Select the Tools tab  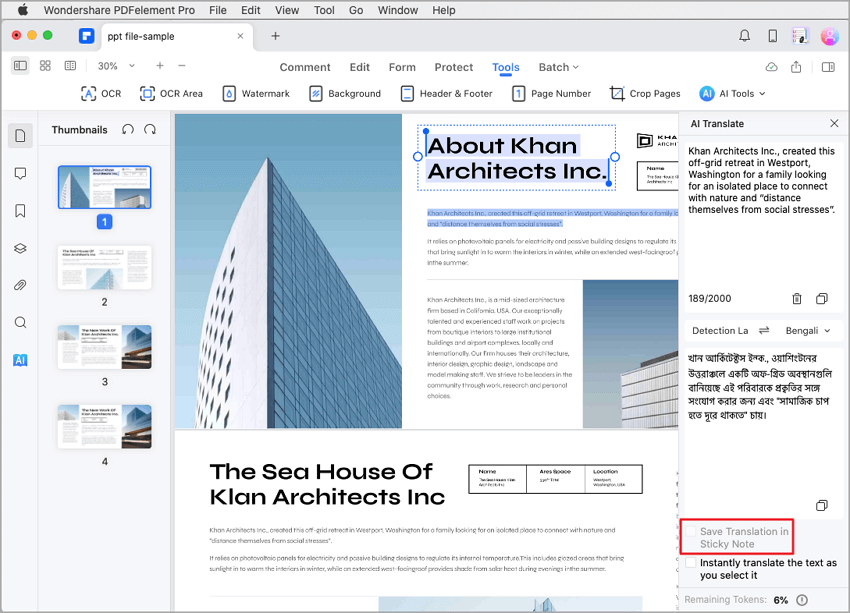(x=506, y=67)
